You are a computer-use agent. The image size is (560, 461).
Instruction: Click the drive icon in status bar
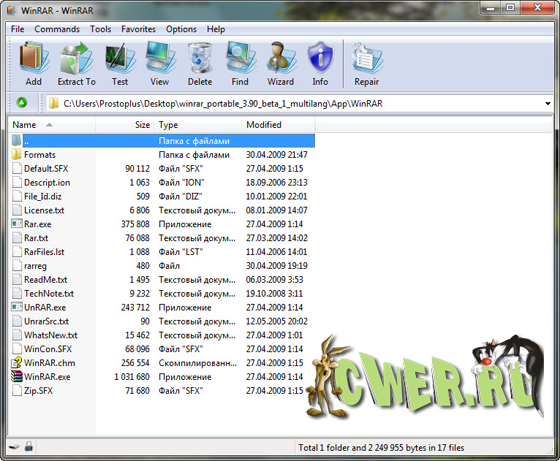click(x=14, y=446)
